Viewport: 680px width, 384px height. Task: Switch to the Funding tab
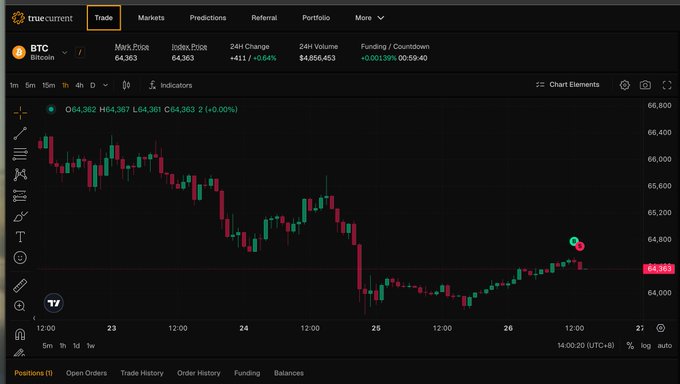click(x=247, y=373)
